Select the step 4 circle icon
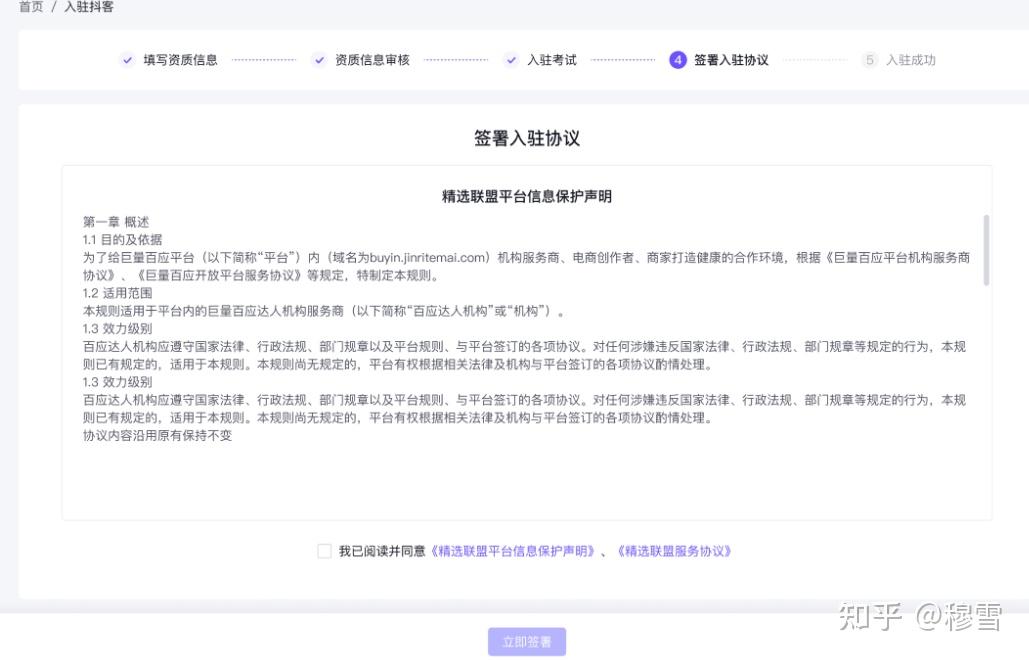 pos(678,60)
